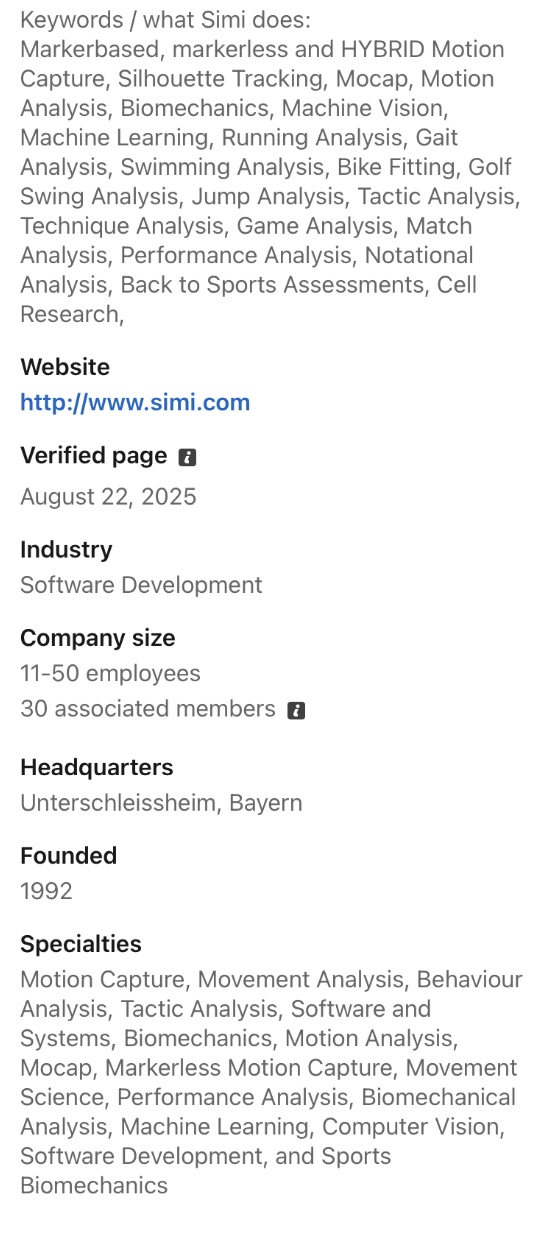Click the info icon beside Verified page
555x1245 pixels.
click(x=187, y=457)
